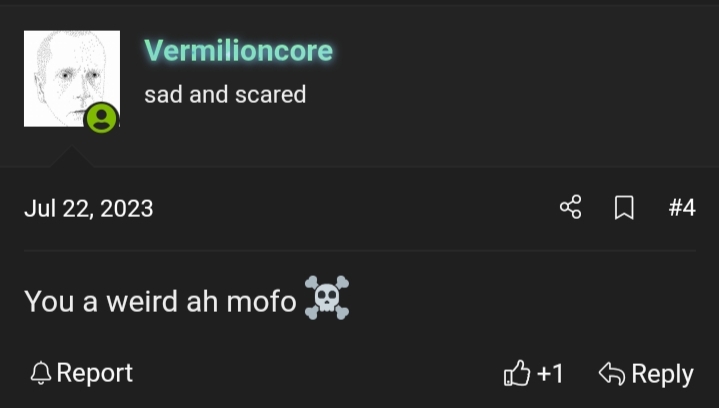Viewport: 719px width, 408px height.
Task: Open the Vermilioncore username profile link
Action: click(x=238, y=50)
